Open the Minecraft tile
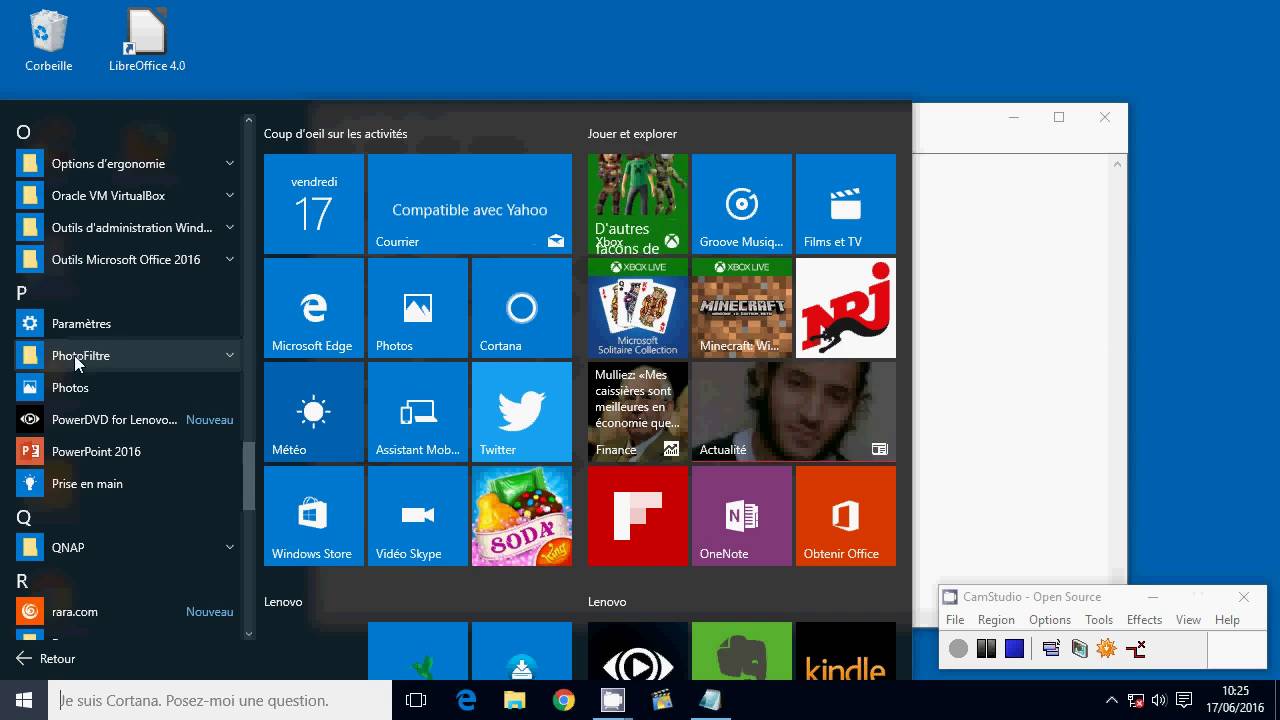Screen dimensions: 1280x720 (742, 308)
